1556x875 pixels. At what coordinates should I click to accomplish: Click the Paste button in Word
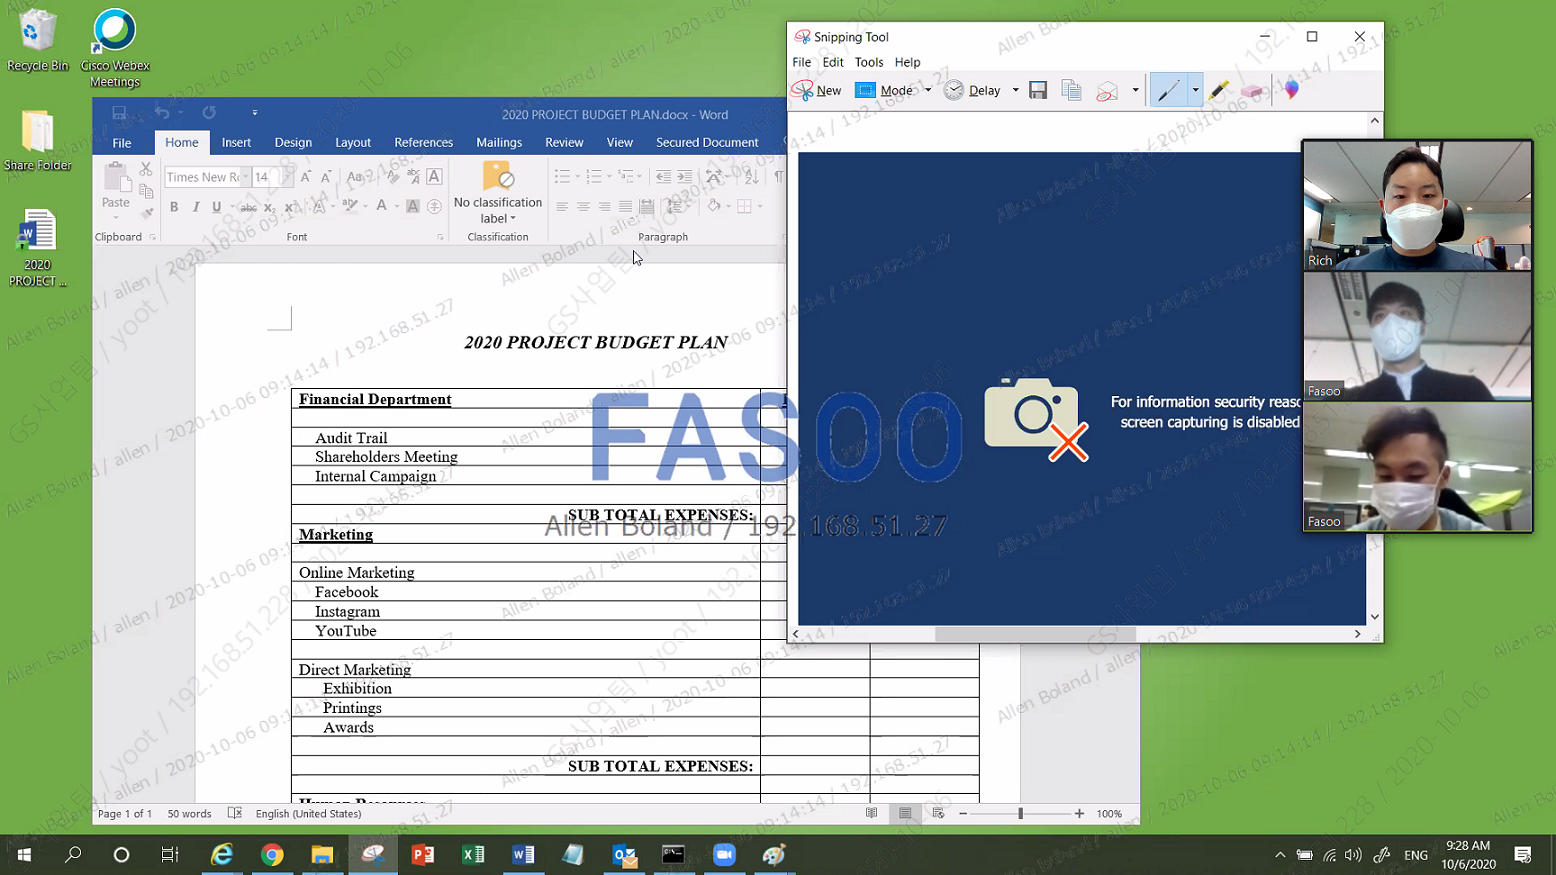click(116, 190)
